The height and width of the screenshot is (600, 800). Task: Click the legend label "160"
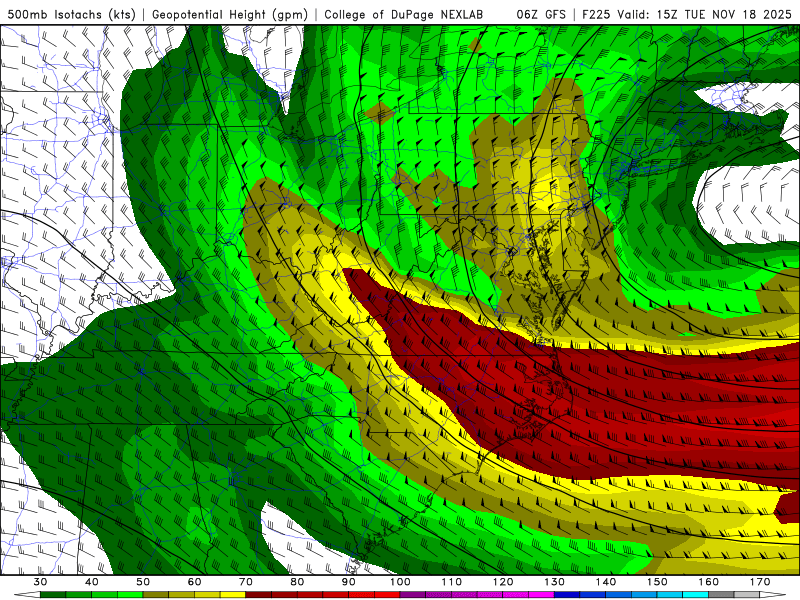click(709, 582)
